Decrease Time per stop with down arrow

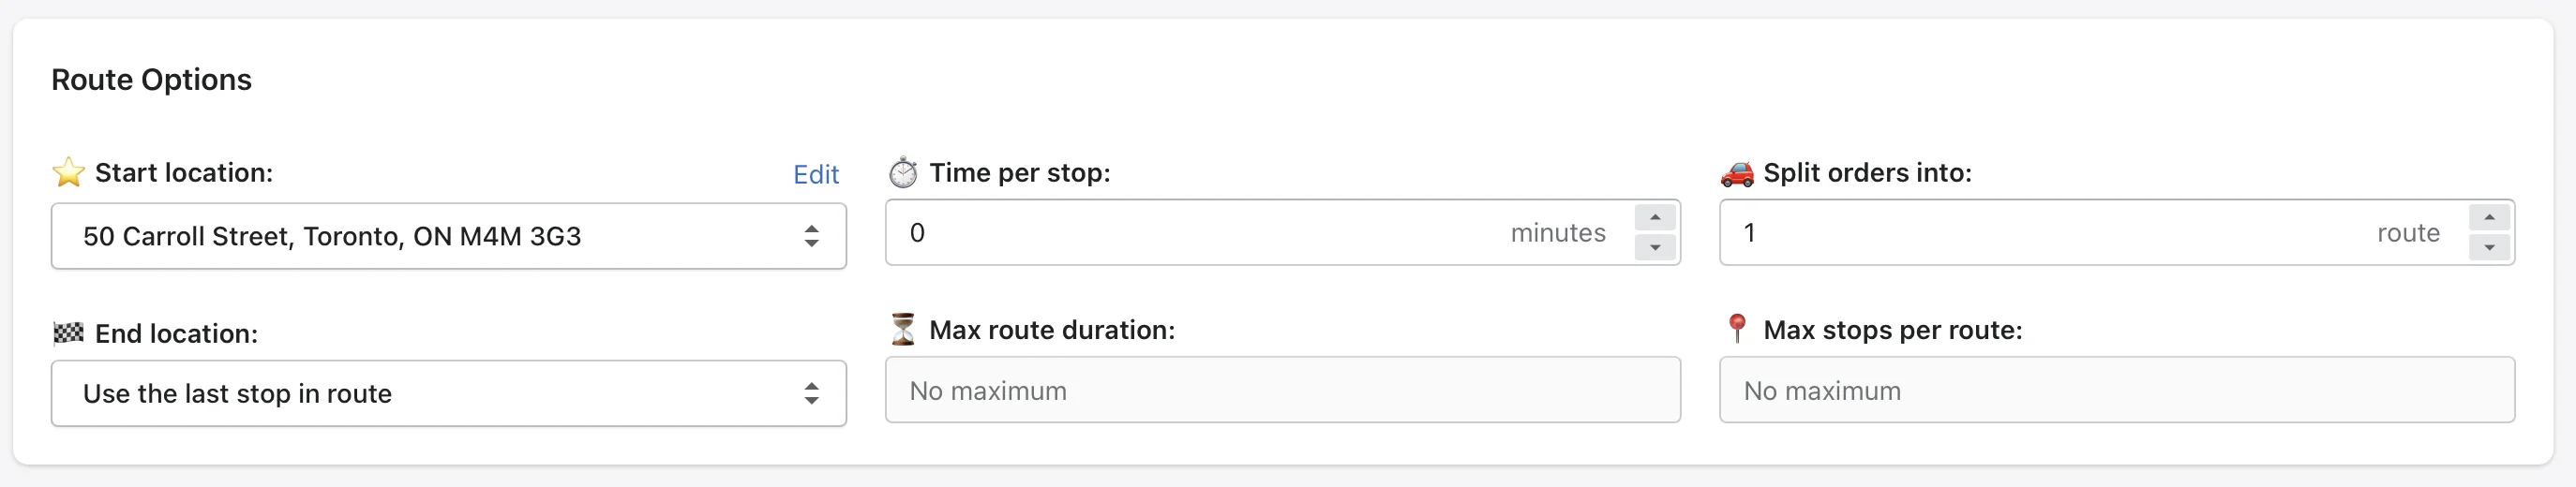[x=1655, y=247]
